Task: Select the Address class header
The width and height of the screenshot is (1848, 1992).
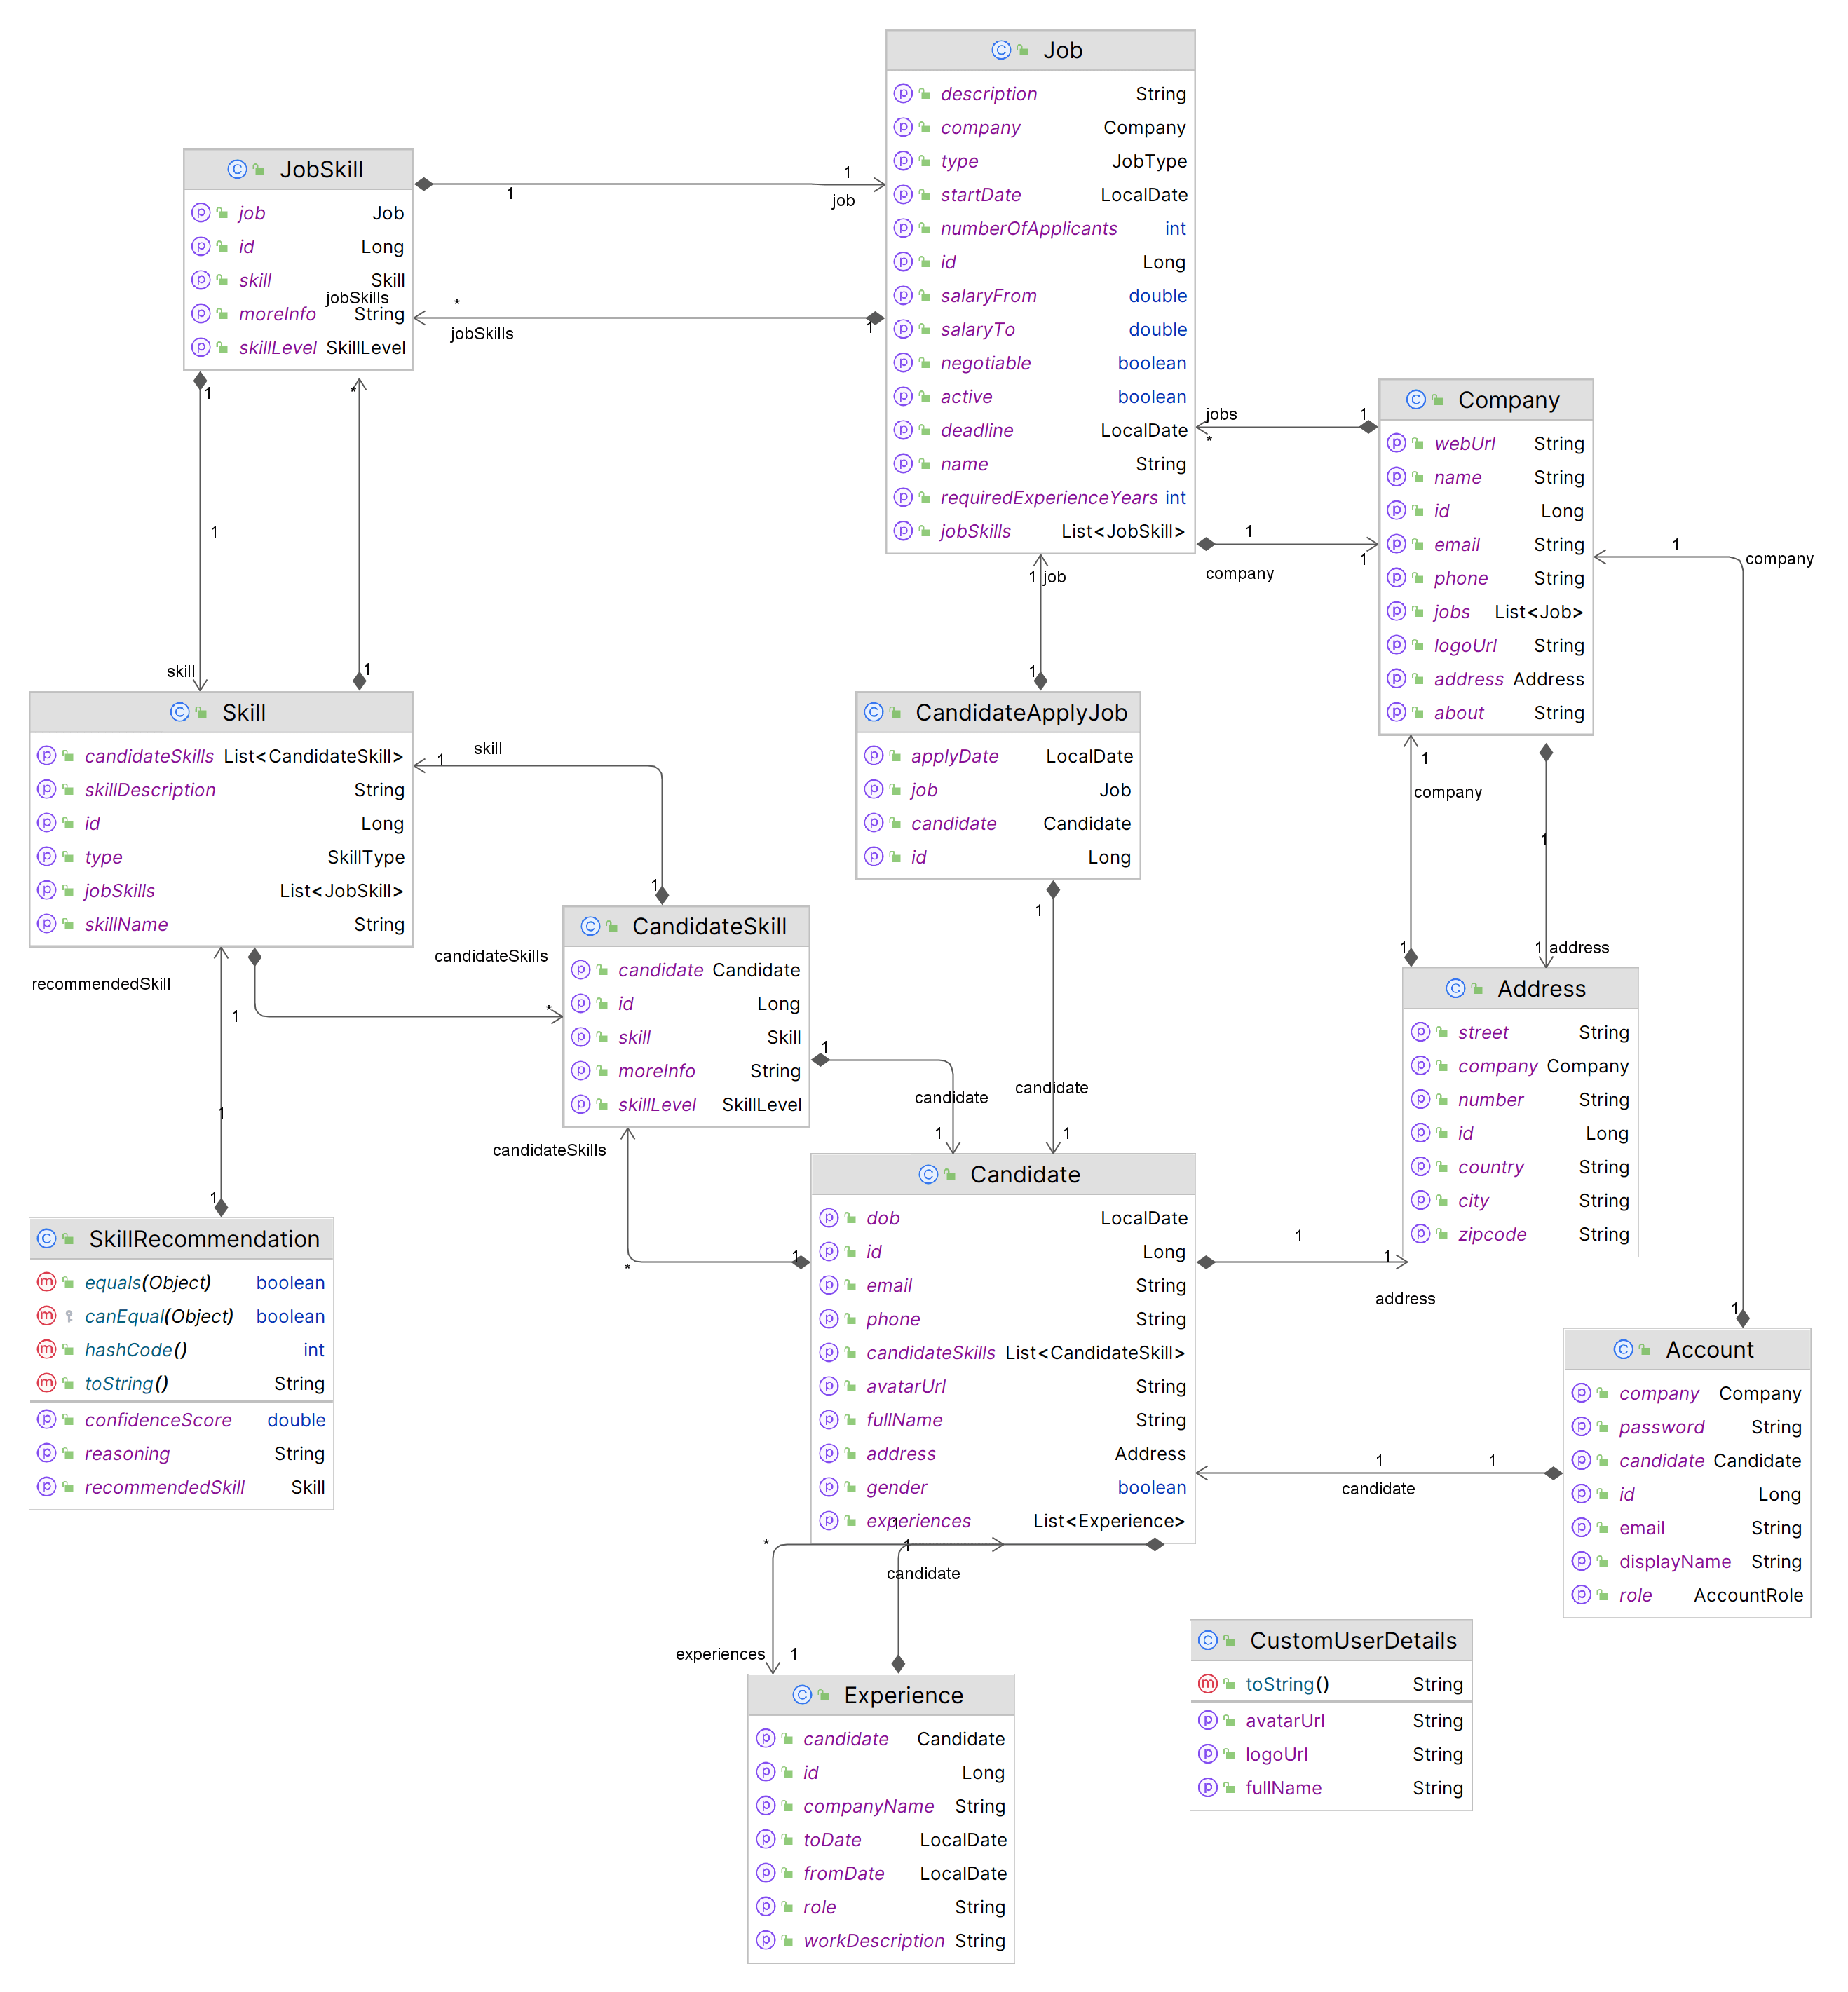Action: (1520, 989)
